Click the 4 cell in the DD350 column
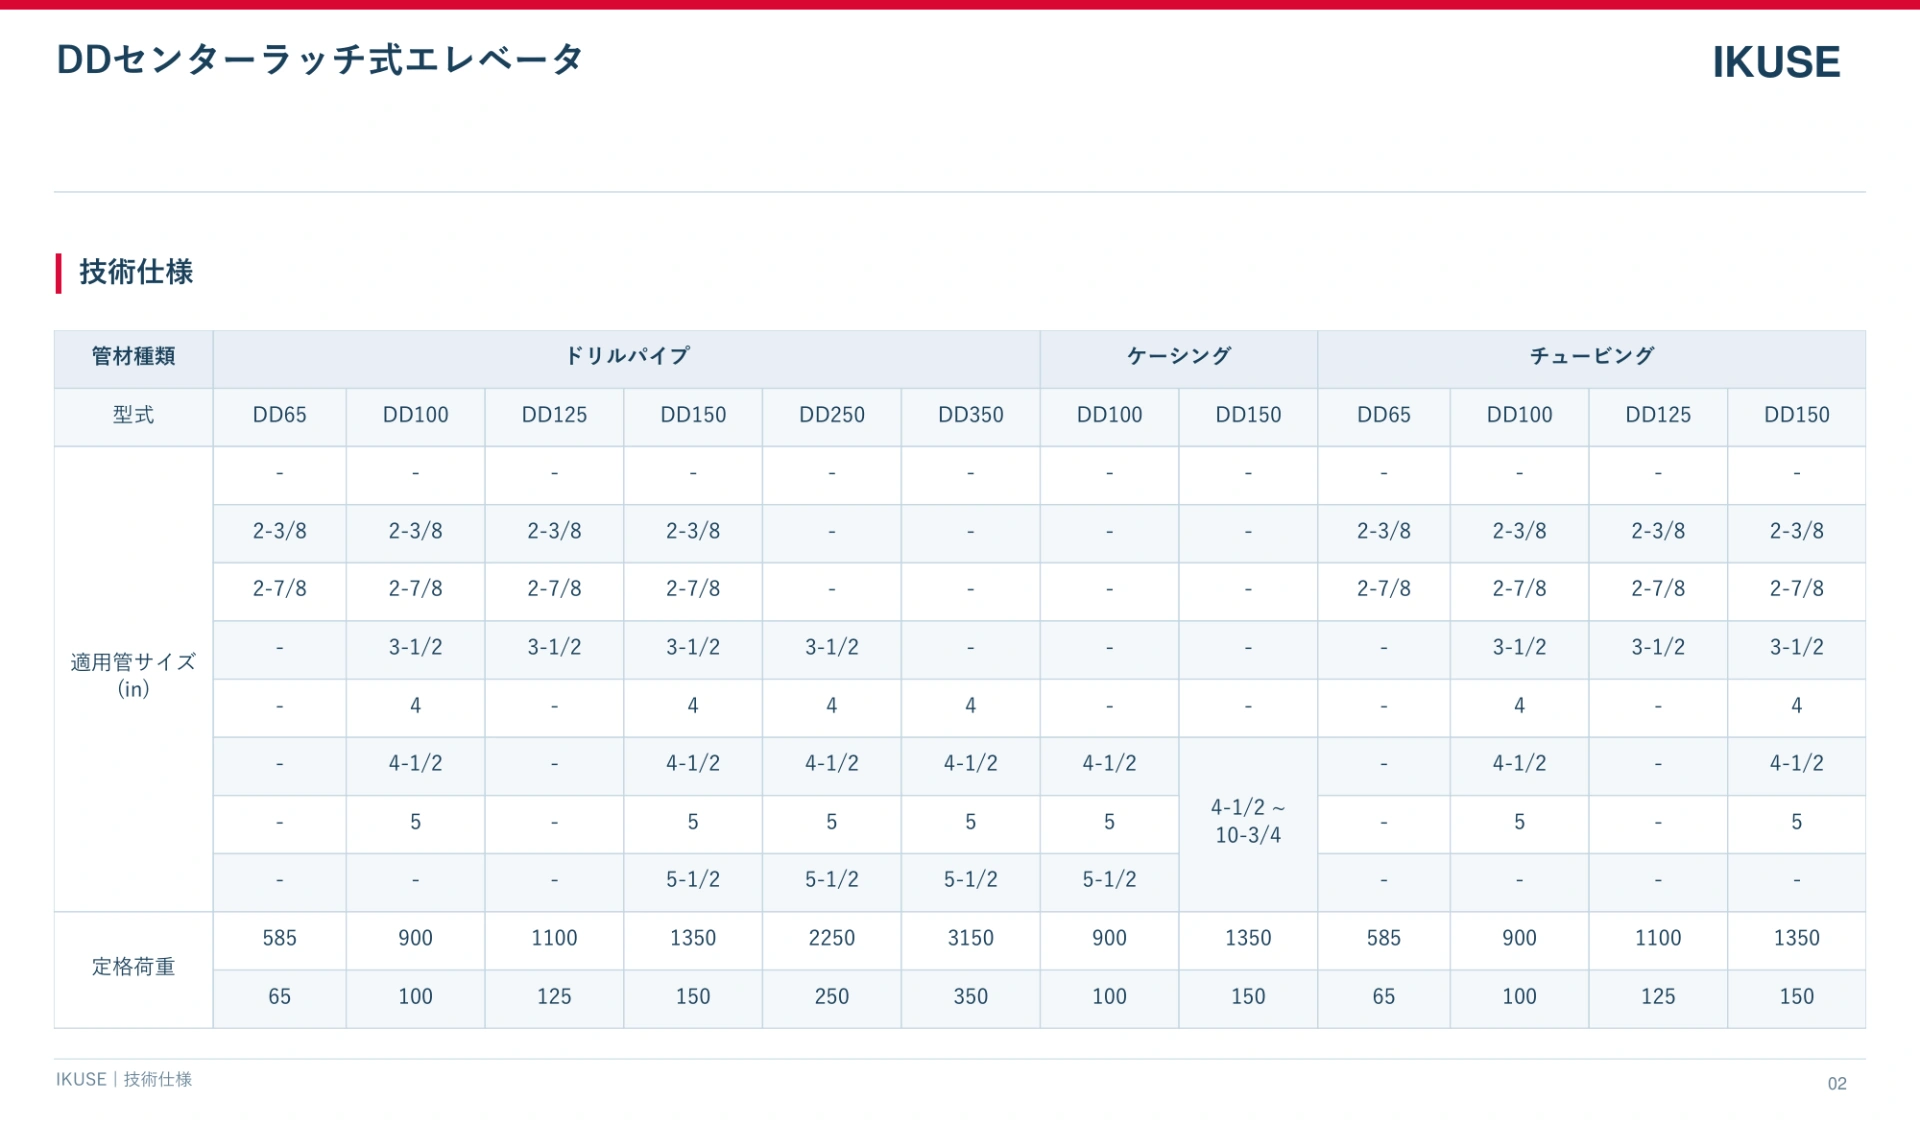The image size is (1920, 1125). [x=971, y=706]
